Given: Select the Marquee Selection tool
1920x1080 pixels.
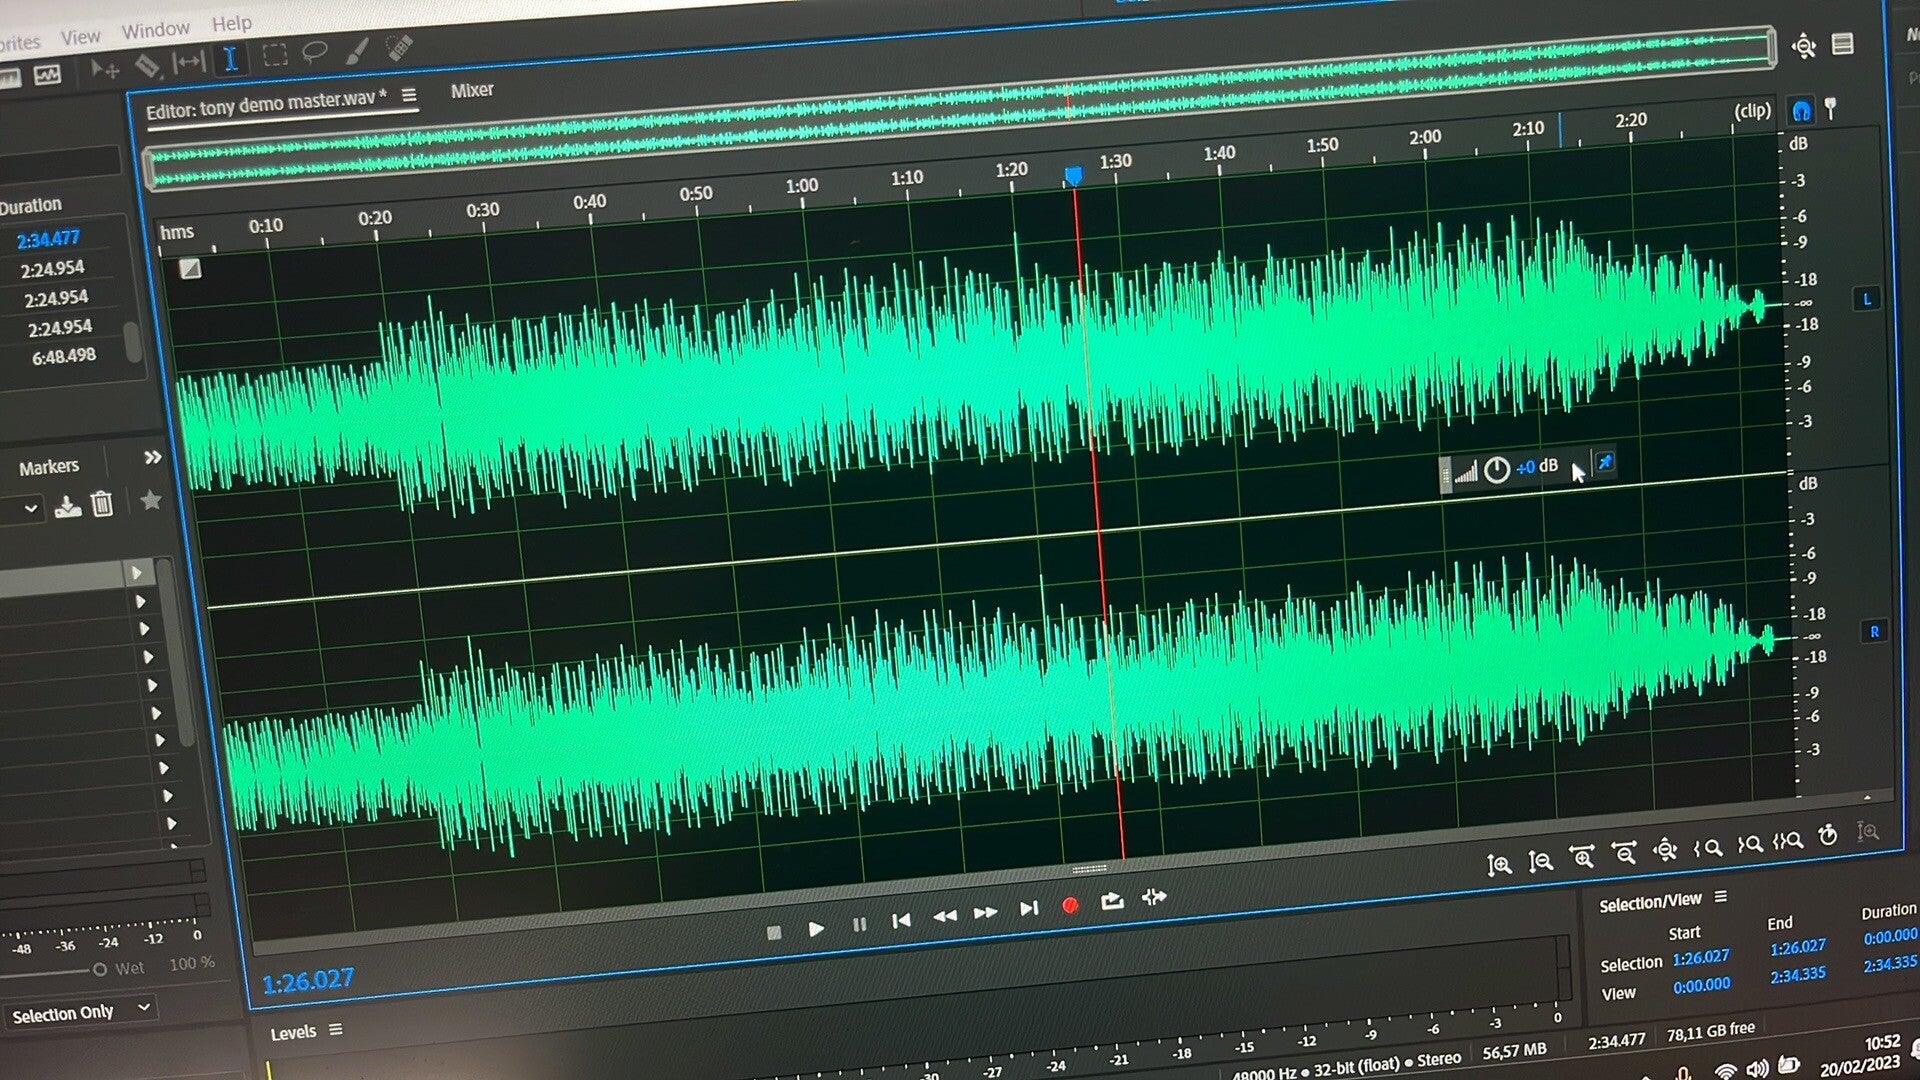Looking at the screenshot, I should coord(274,56).
